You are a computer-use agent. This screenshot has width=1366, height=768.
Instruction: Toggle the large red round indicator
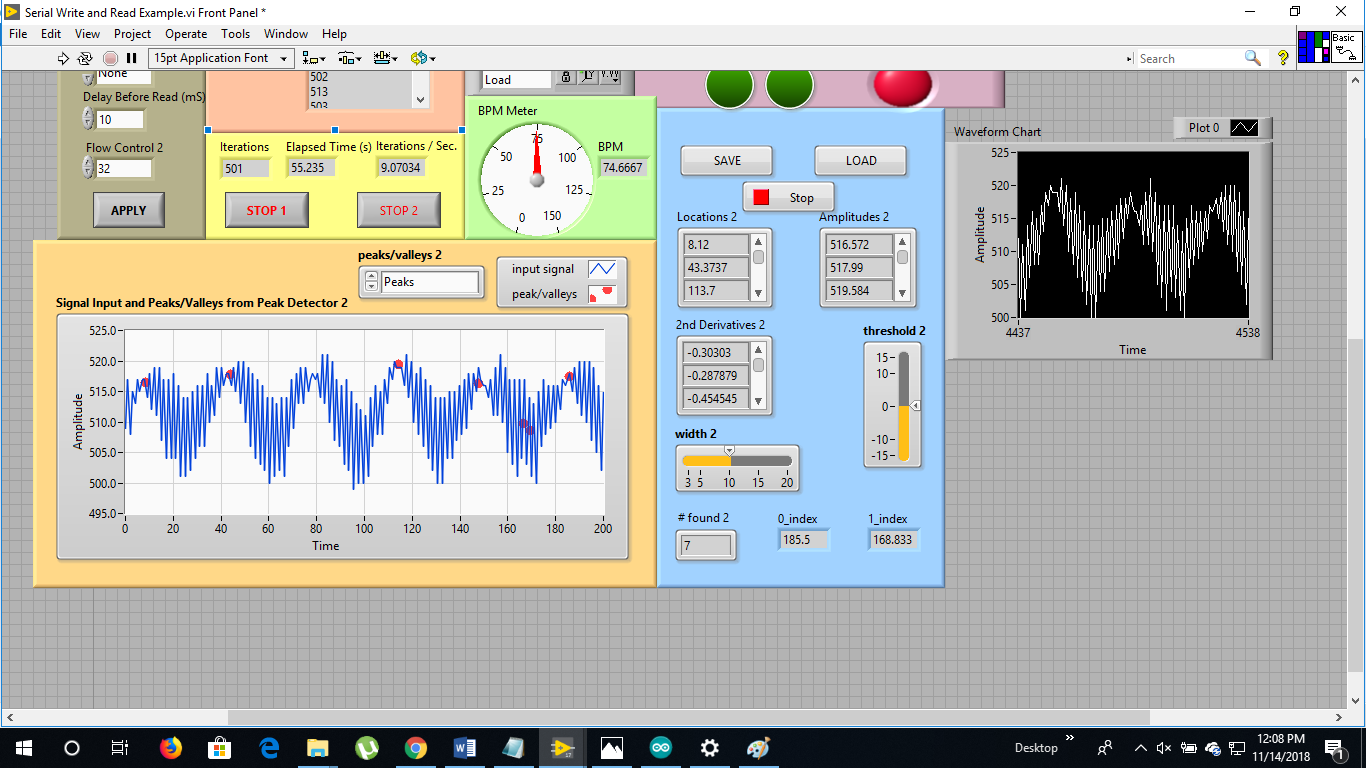coord(902,87)
